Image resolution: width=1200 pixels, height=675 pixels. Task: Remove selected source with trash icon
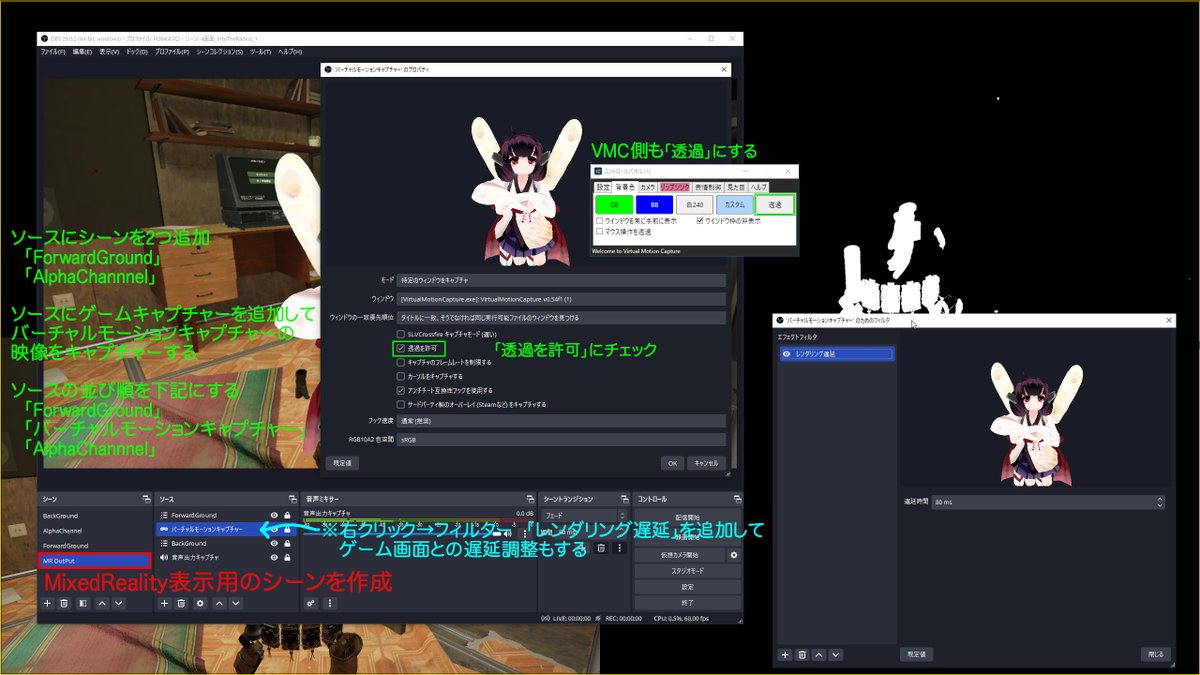tap(181, 603)
